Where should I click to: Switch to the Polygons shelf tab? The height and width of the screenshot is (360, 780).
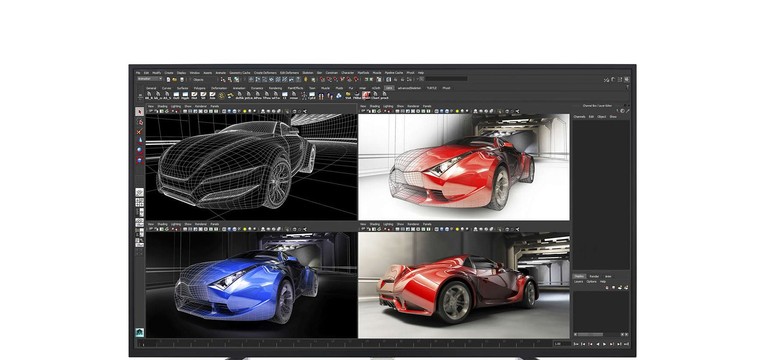[199, 88]
